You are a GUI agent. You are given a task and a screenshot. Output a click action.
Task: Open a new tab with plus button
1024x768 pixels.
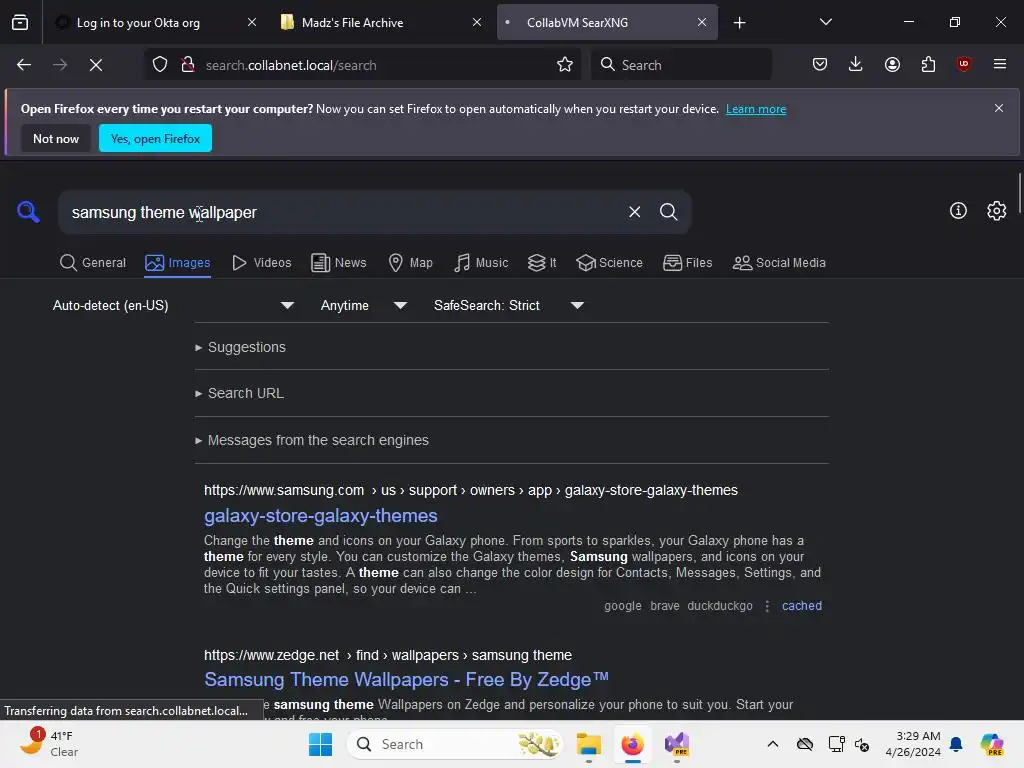tap(739, 23)
